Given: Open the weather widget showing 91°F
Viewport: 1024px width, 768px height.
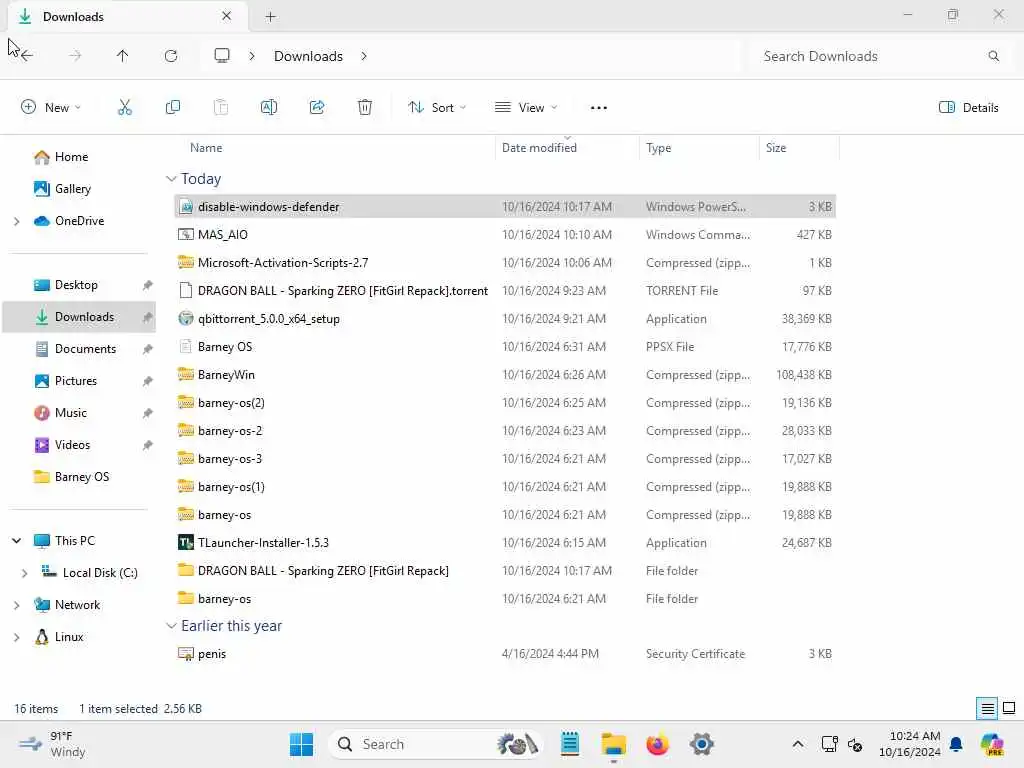Looking at the screenshot, I should tap(52, 744).
